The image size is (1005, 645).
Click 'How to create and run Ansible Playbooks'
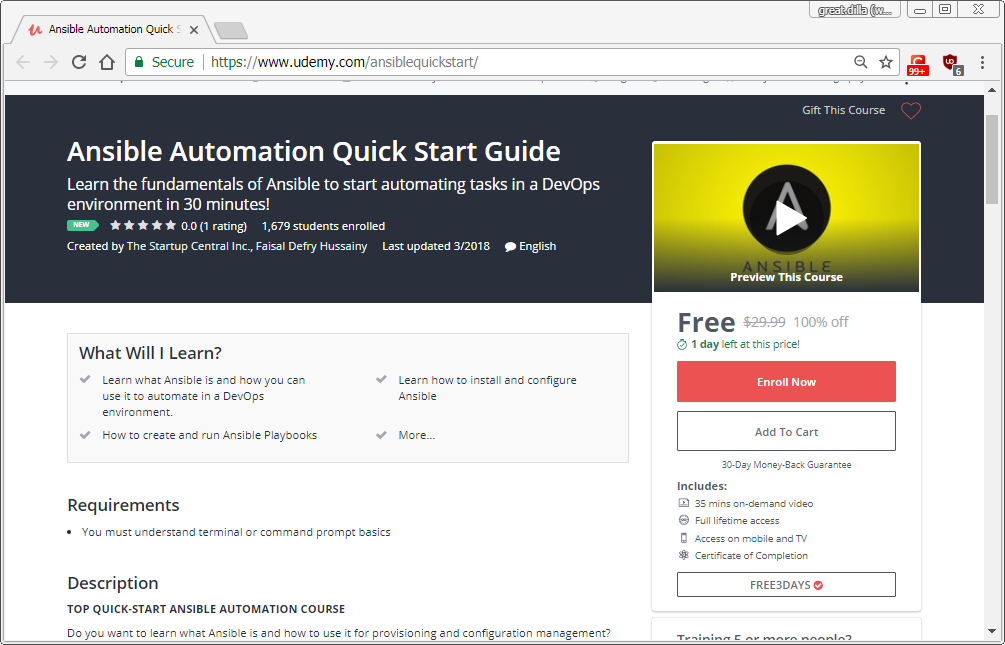(210, 435)
